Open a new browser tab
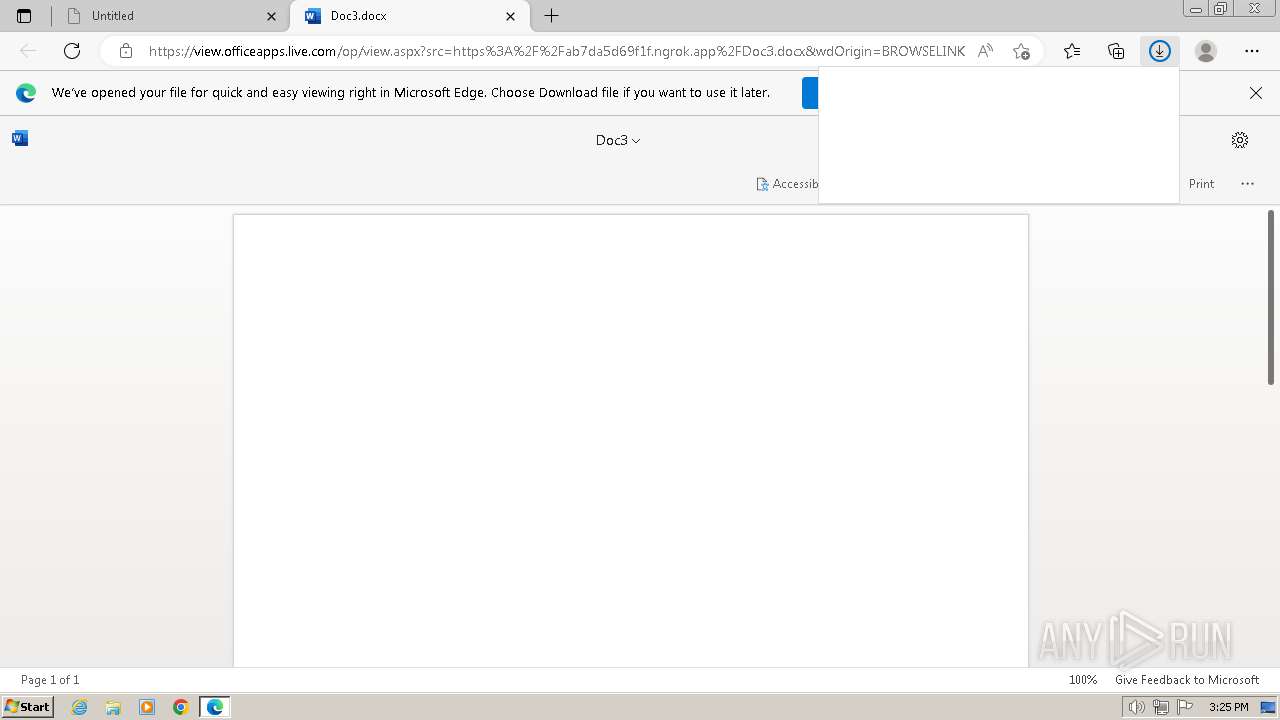Screen dimensions: 1280x720 pyautogui.click(x=551, y=16)
